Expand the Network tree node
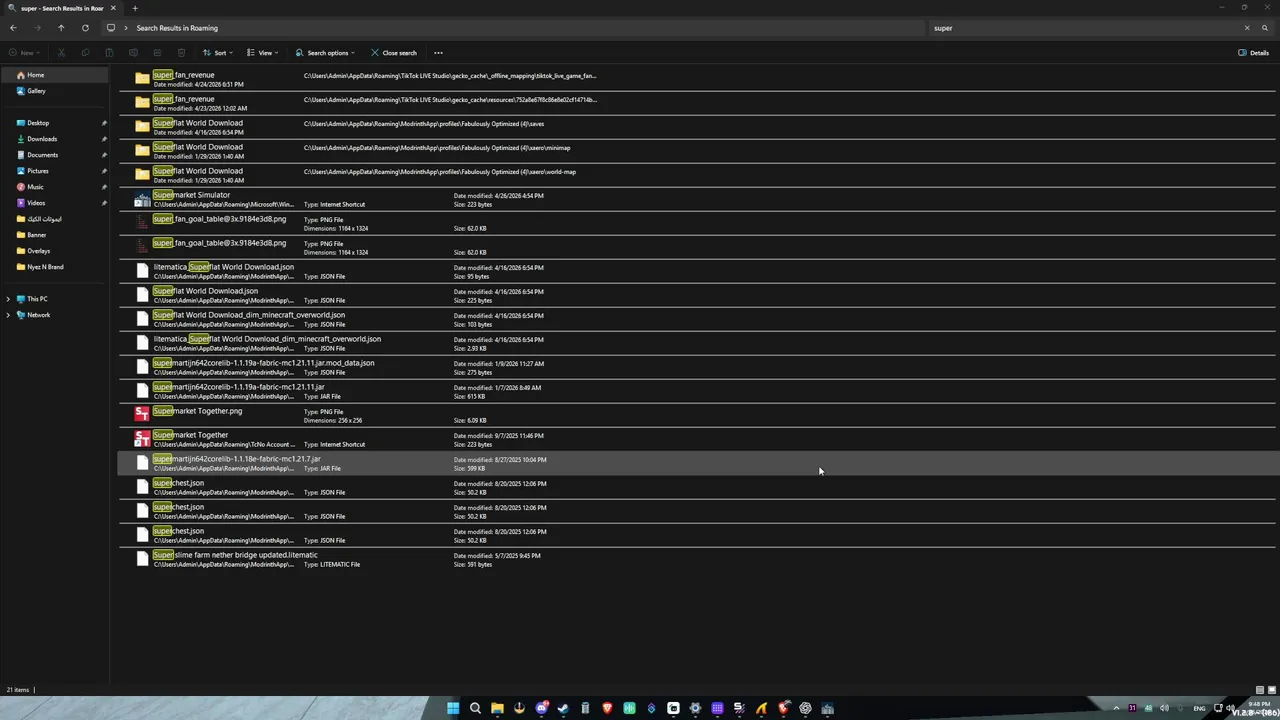The height and width of the screenshot is (720, 1280). click(x=8, y=315)
